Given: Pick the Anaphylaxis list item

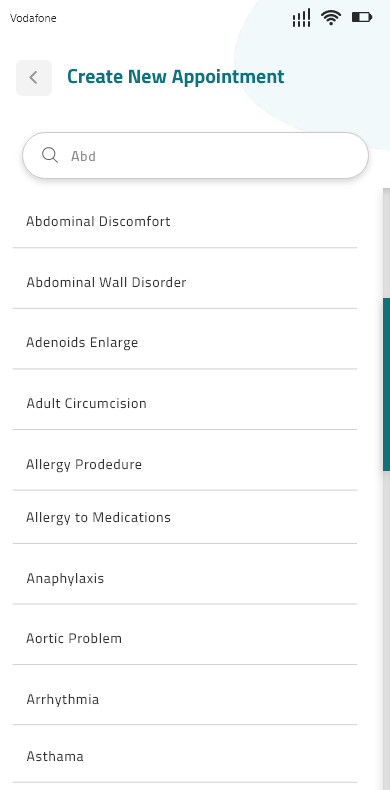Looking at the screenshot, I should click(185, 577).
